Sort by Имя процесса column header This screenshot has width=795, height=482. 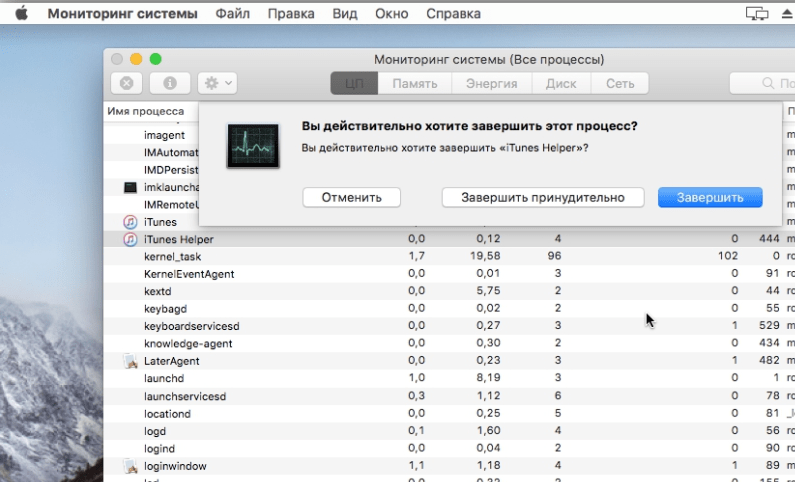(146, 111)
